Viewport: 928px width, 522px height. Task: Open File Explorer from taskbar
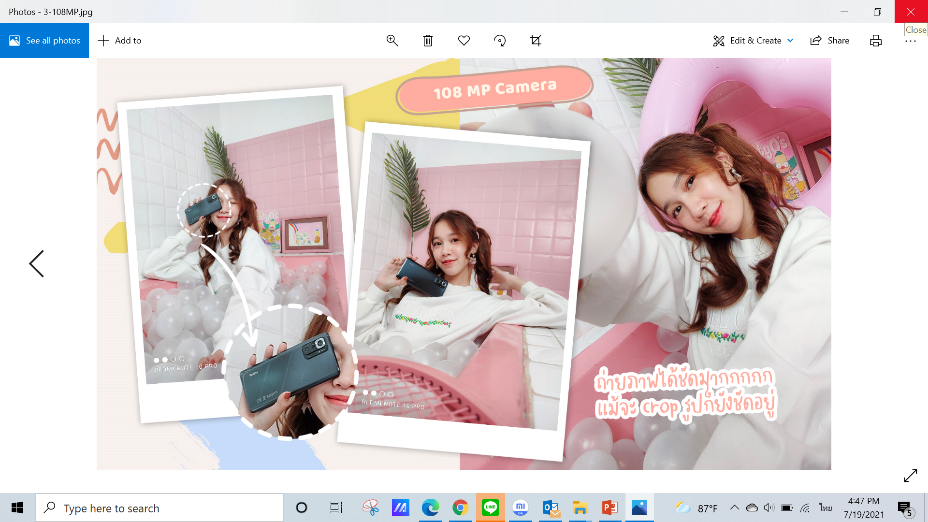580,507
